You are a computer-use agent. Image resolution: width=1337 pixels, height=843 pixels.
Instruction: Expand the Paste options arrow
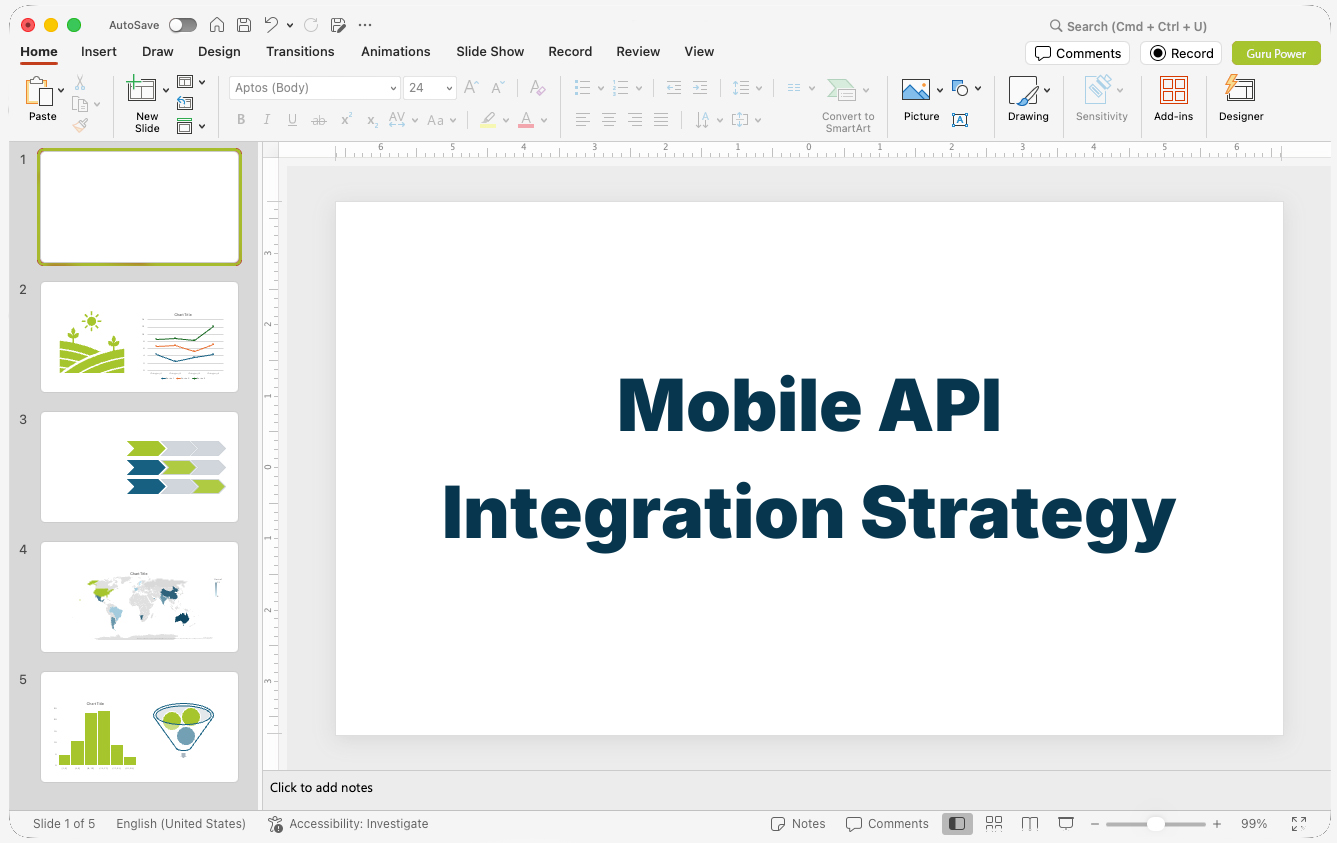62,90
